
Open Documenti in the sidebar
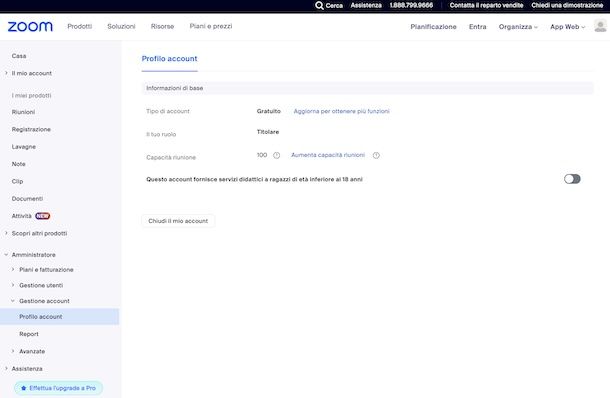click(x=27, y=198)
